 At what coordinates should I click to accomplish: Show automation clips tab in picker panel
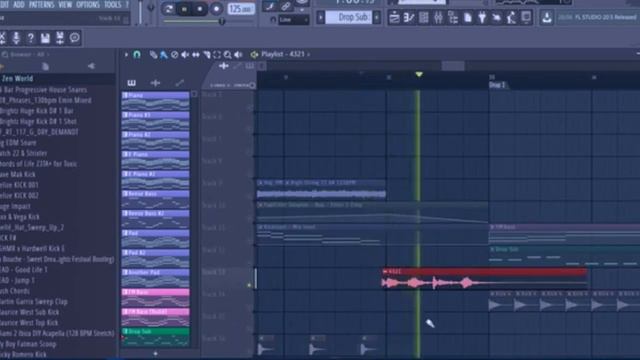click(180, 83)
